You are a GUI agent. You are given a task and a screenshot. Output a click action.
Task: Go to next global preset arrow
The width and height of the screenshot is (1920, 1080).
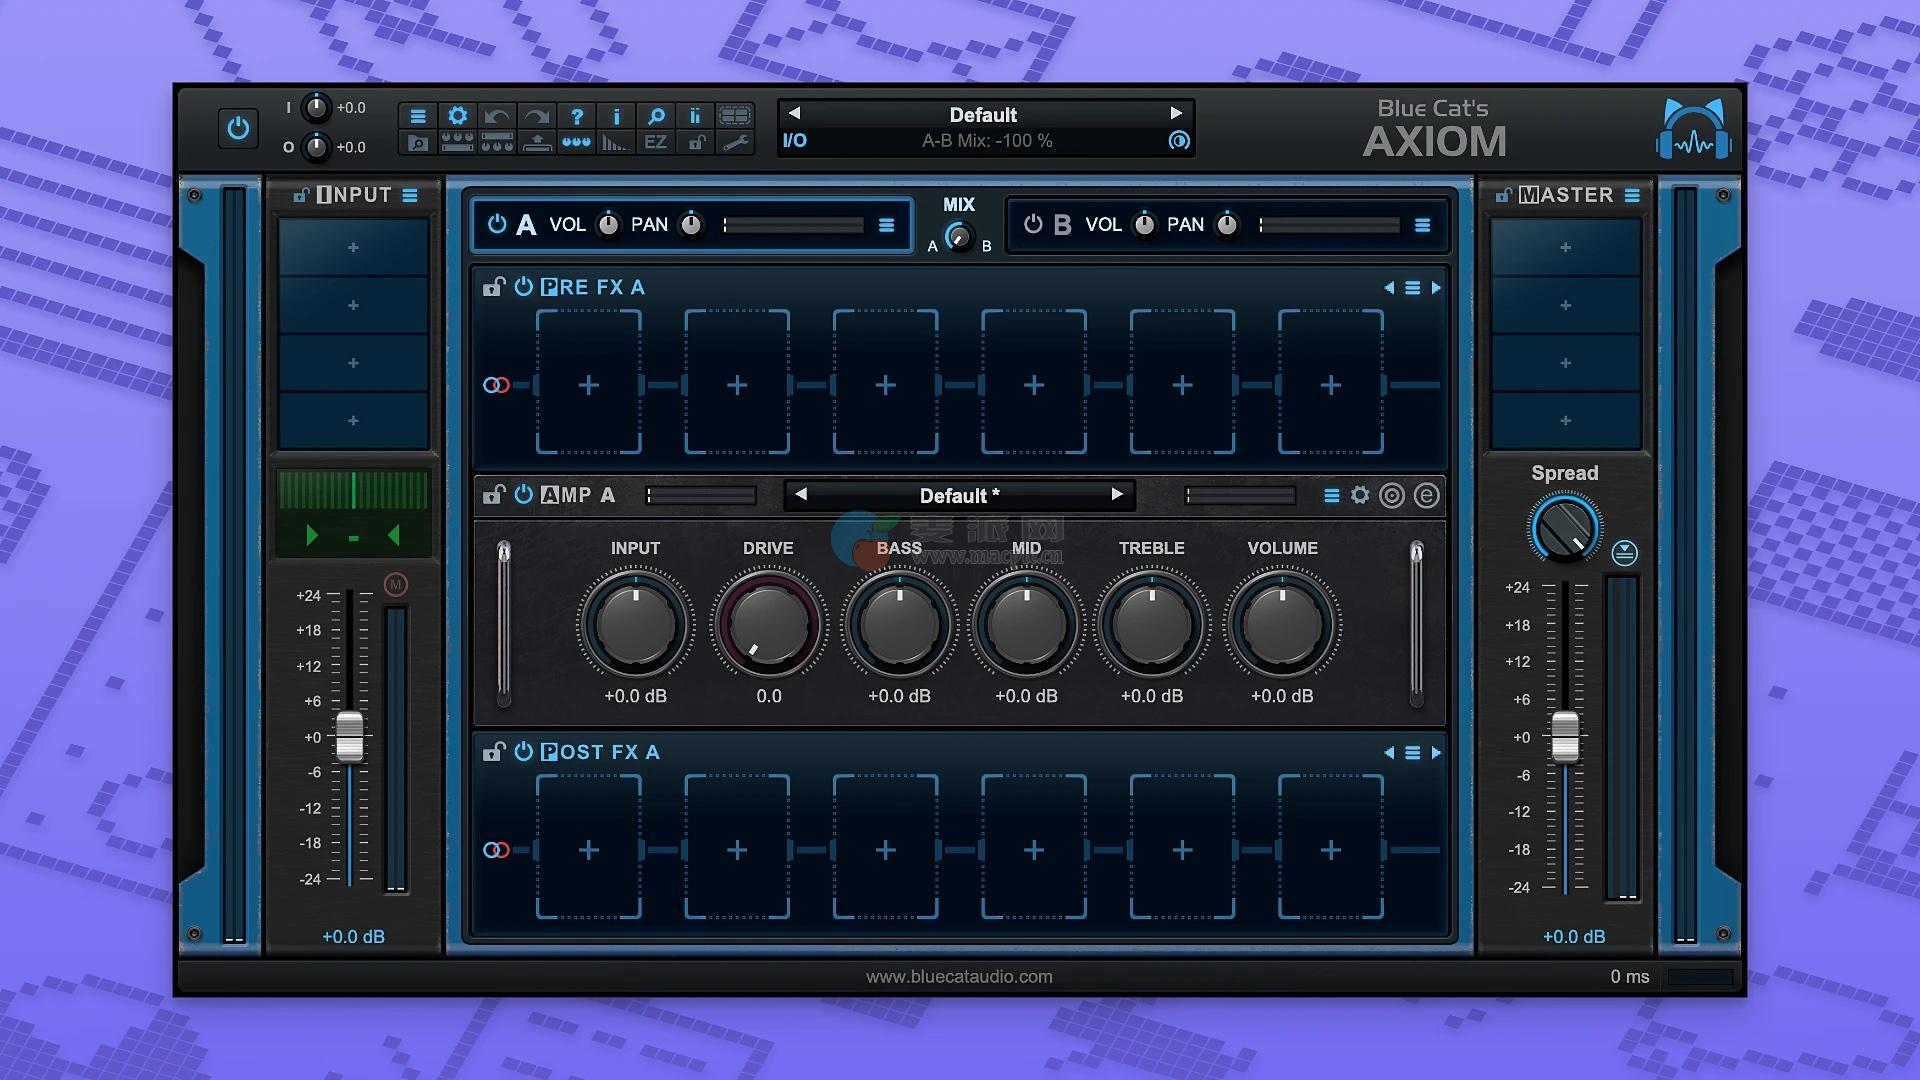pos(1176,114)
